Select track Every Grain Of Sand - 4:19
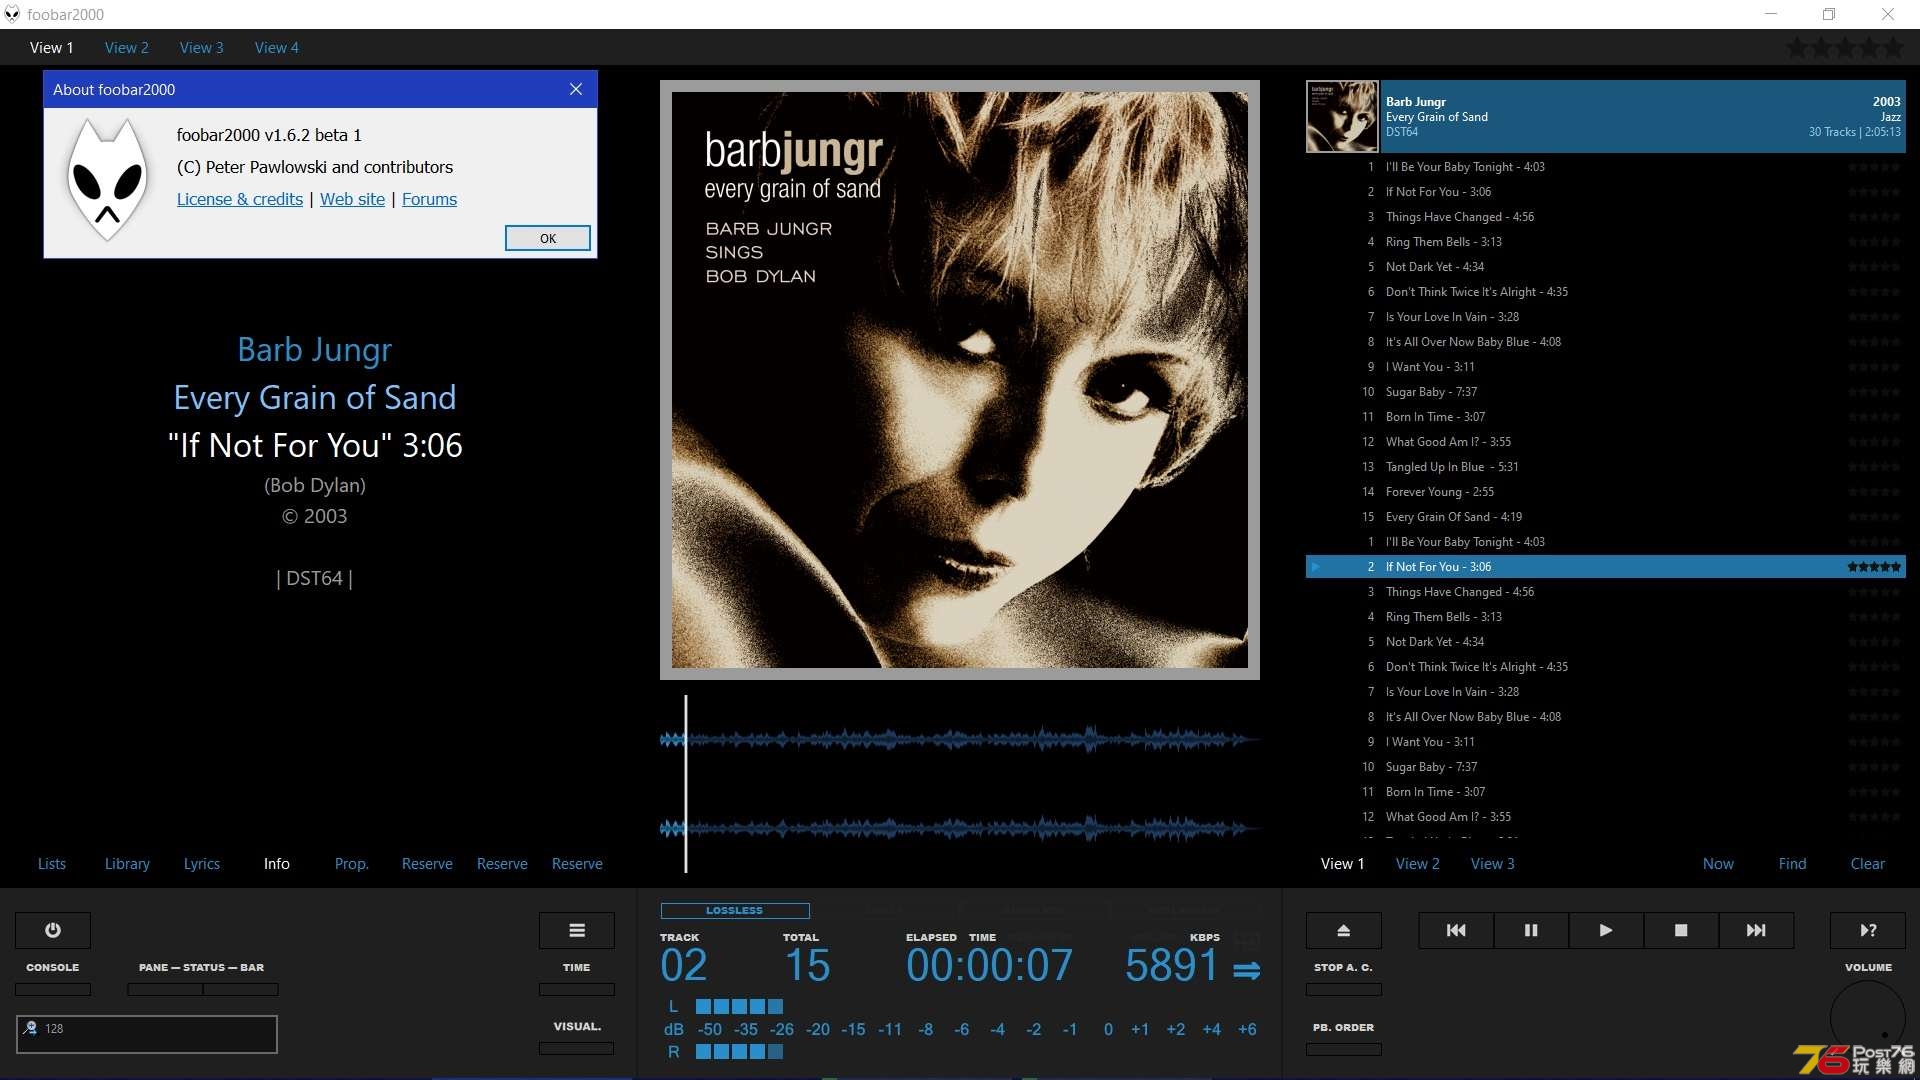This screenshot has height=1080, width=1920. tap(1606, 517)
